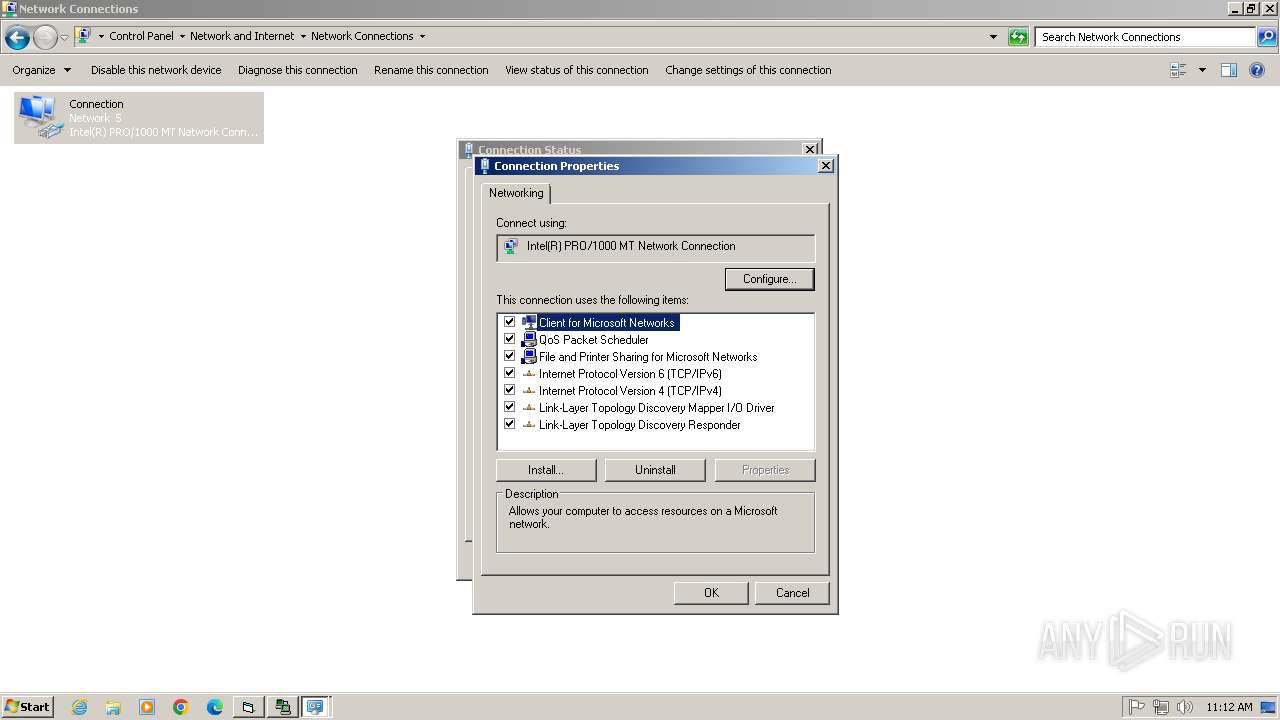The image size is (1280, 720).
Task: Click the greyed Properties button
Action: 765,470
